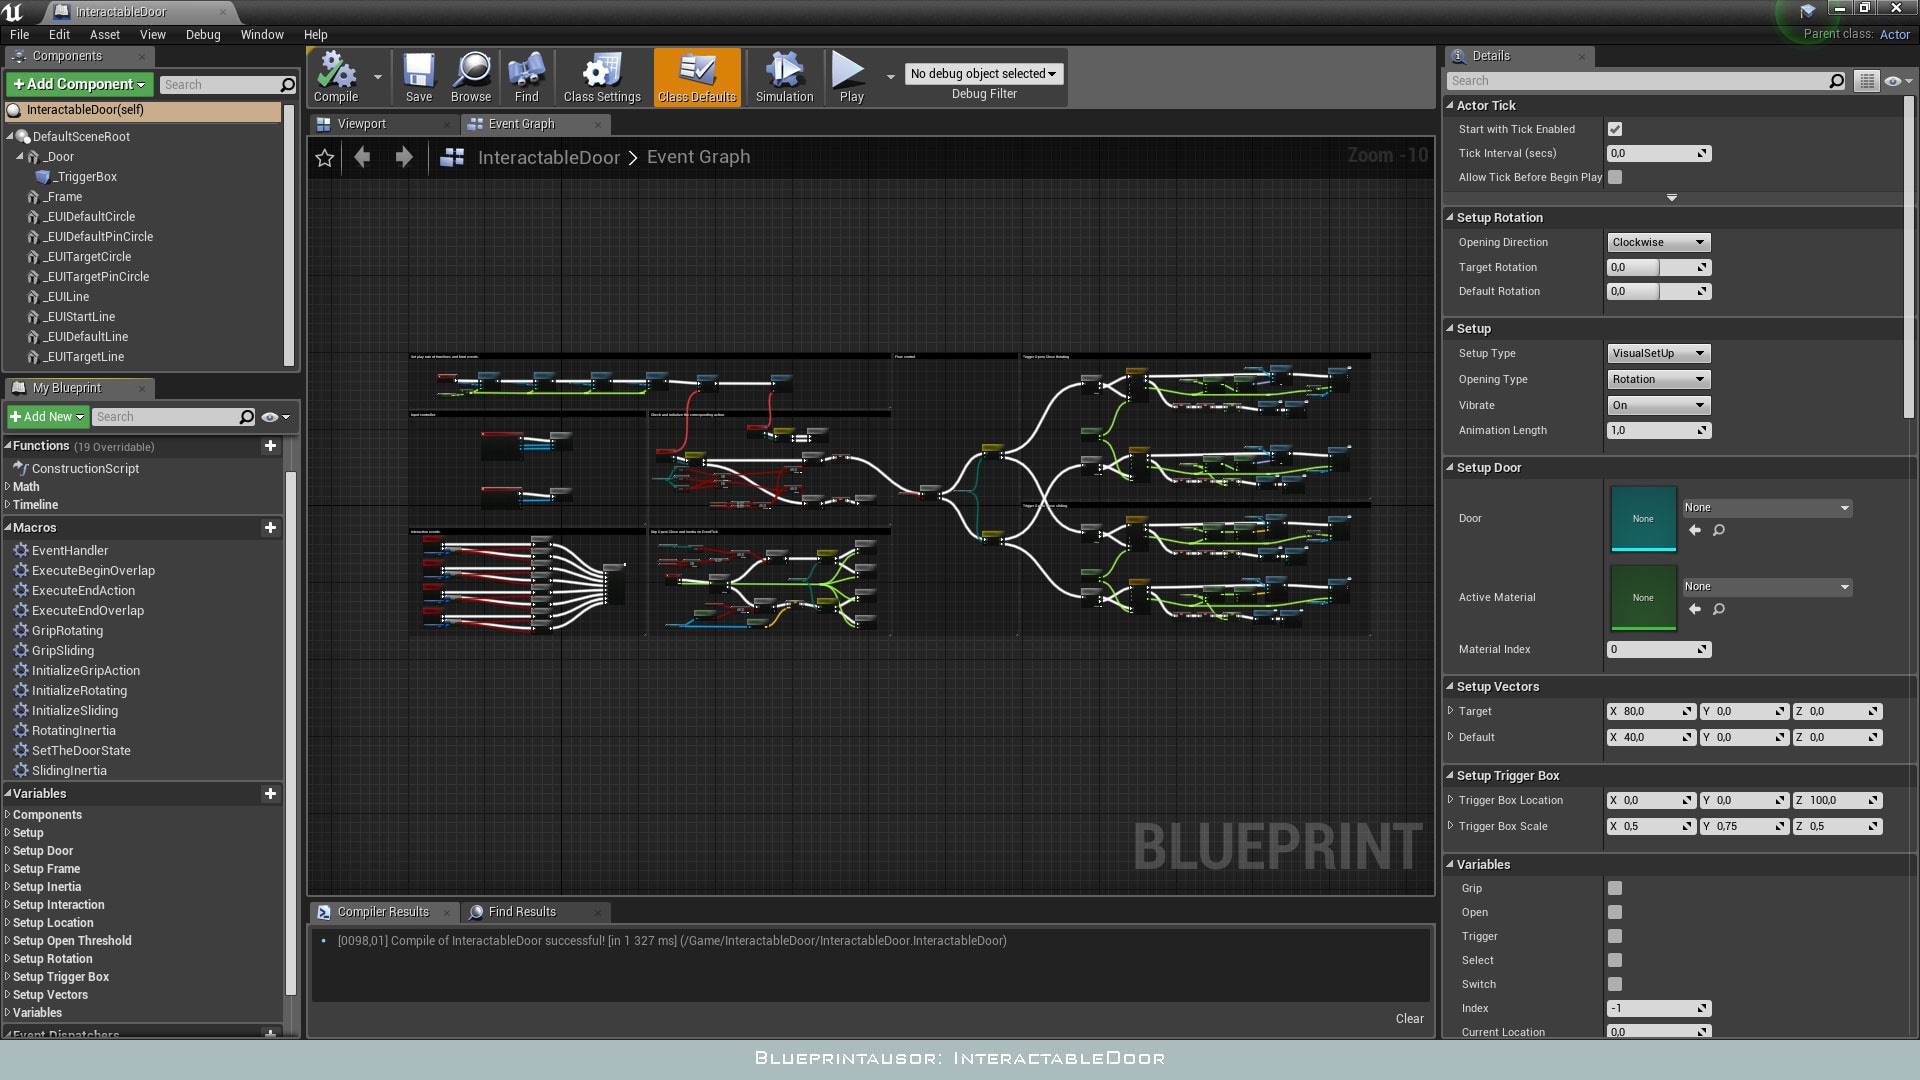Click Clear in the Compiler Results panel
The height and width of the screenshot is (1080, 1920).
tap(1410, 1018)
